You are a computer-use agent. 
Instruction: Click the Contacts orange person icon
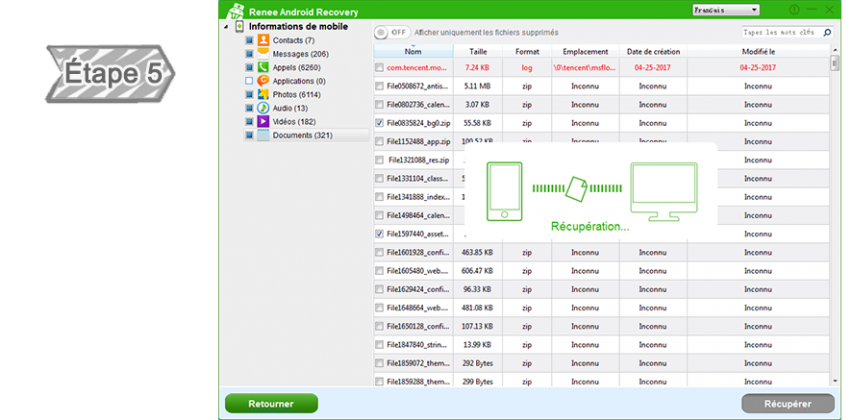click(x=263, y=40)
